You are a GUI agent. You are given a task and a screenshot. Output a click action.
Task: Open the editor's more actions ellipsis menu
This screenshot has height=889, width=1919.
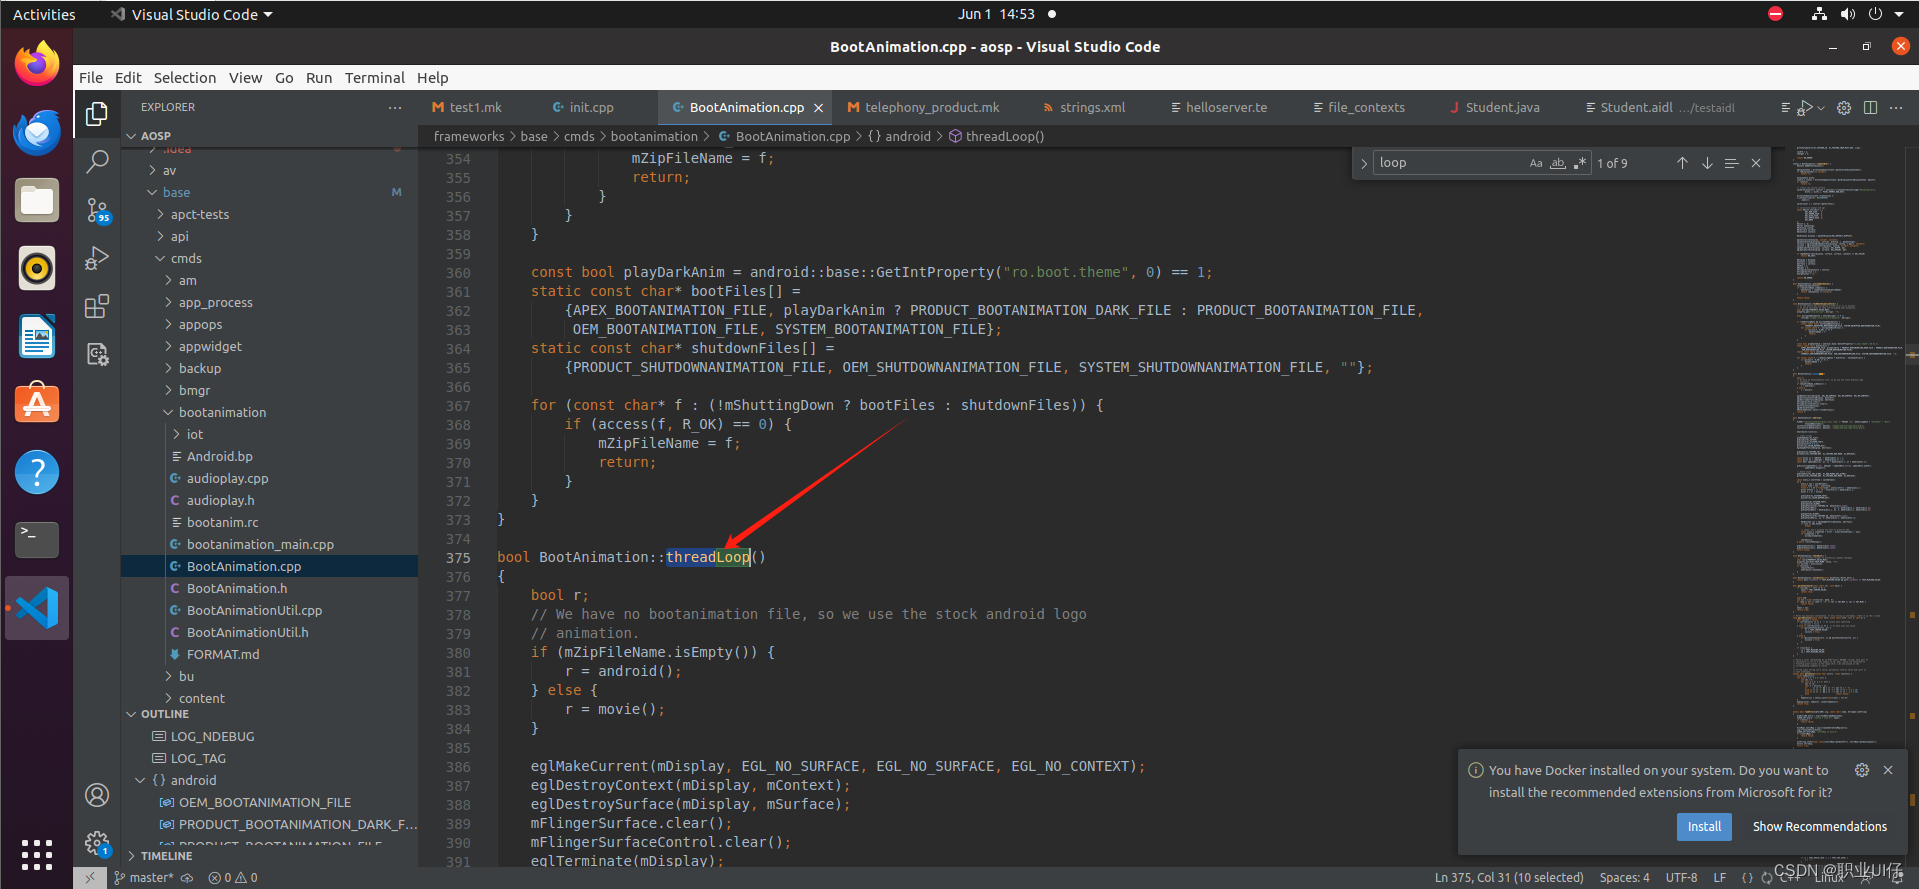coord(1896,107)
